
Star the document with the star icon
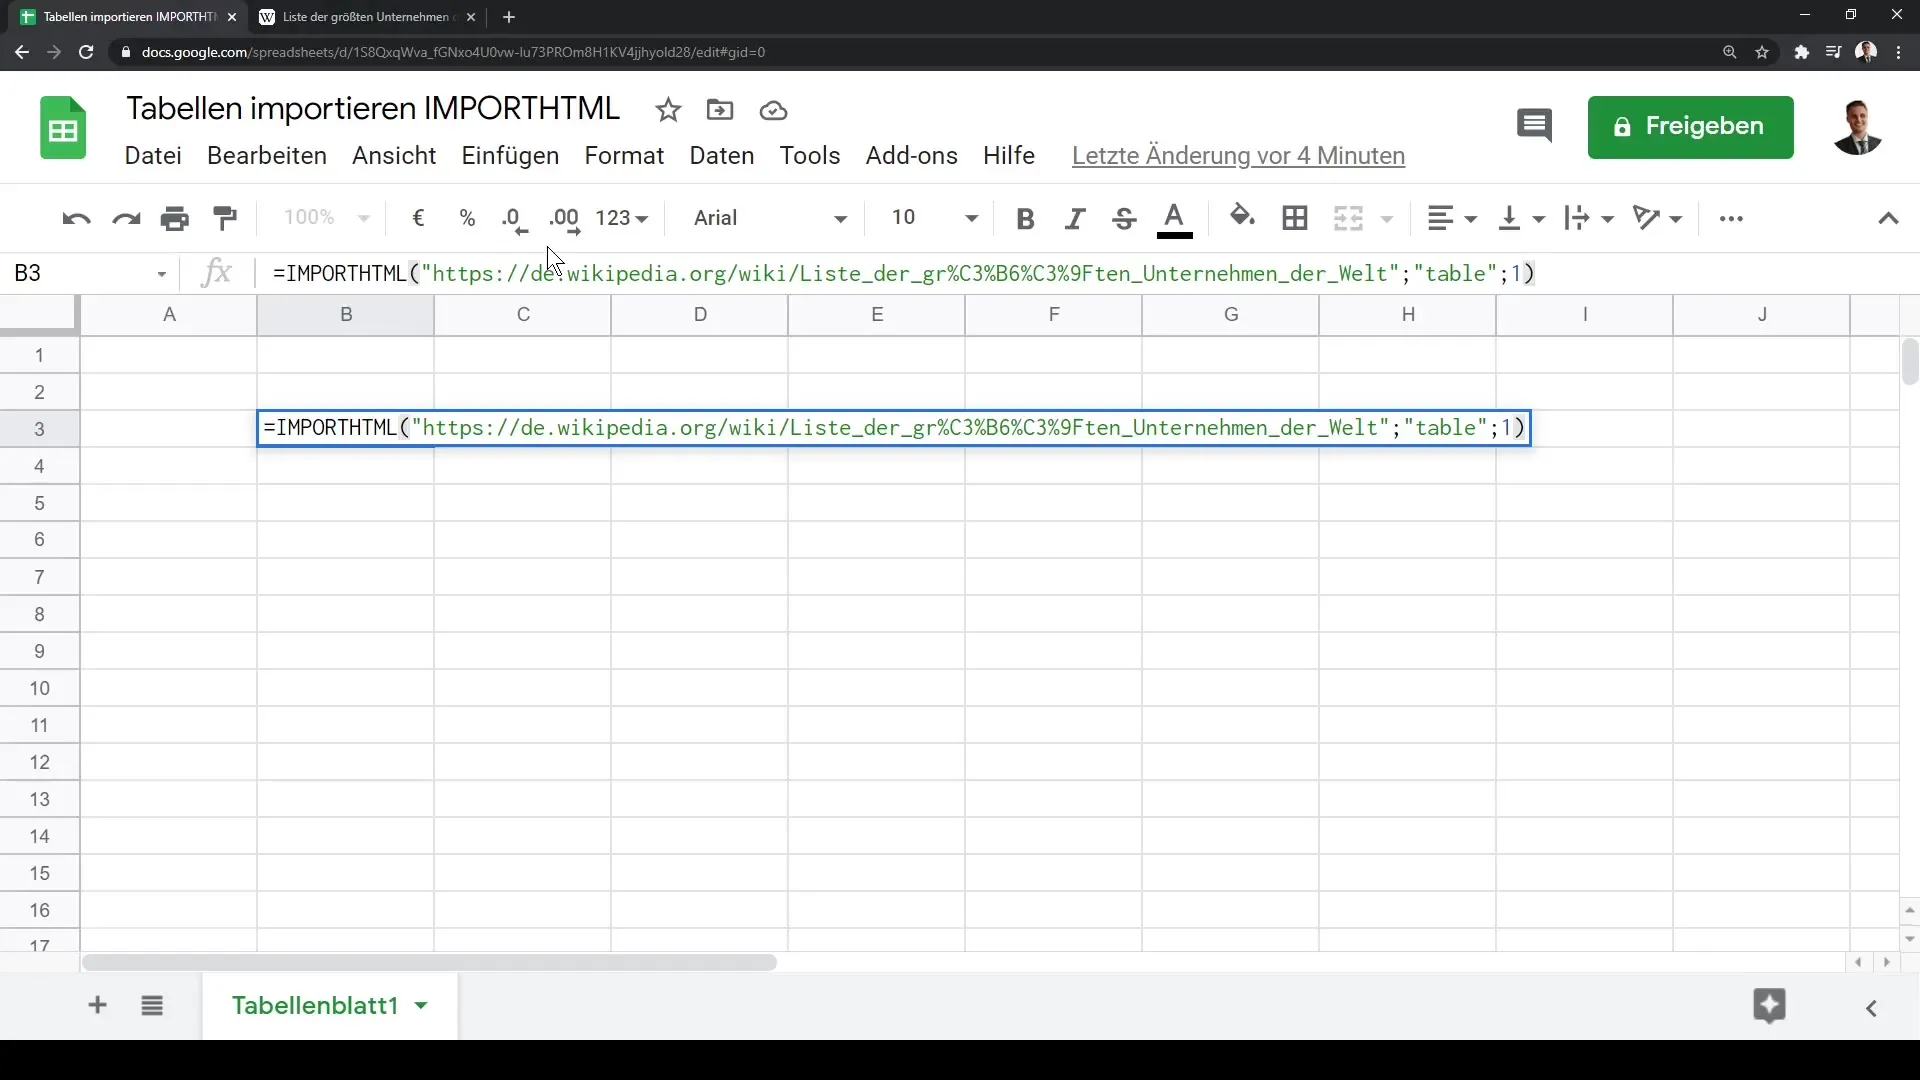668,110
